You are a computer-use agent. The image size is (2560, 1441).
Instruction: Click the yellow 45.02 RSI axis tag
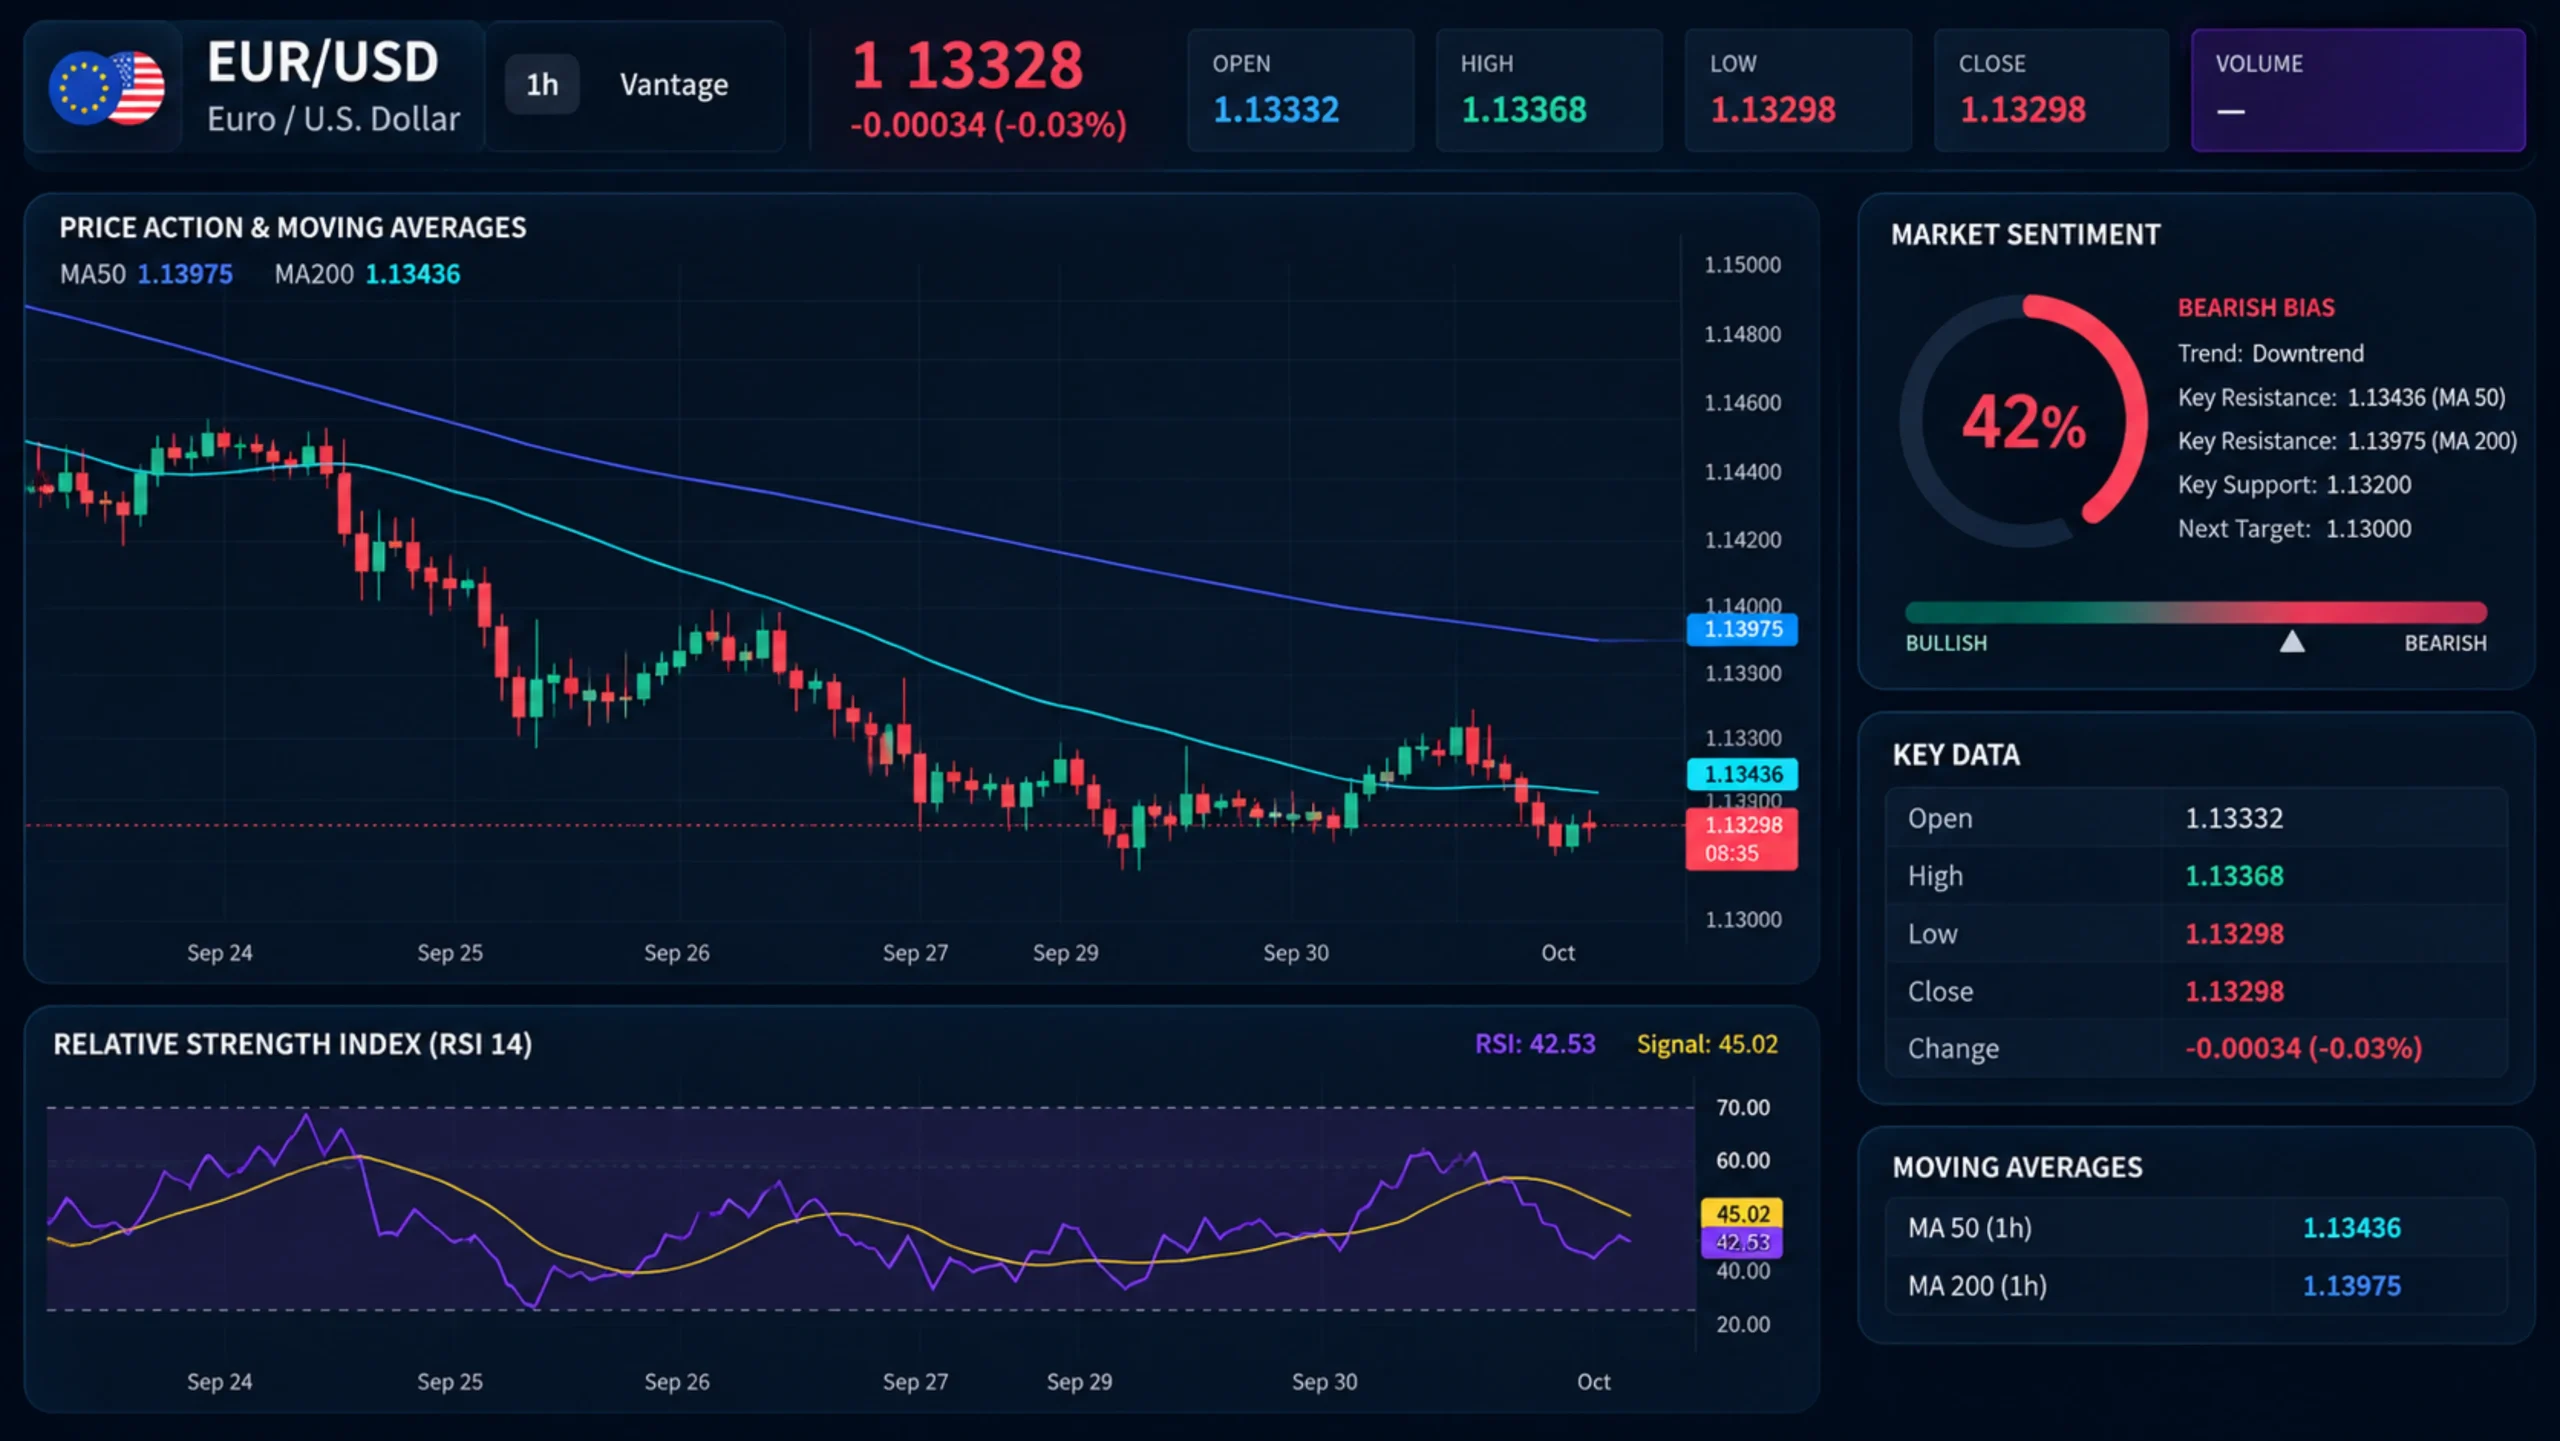click(1741, 1213)
